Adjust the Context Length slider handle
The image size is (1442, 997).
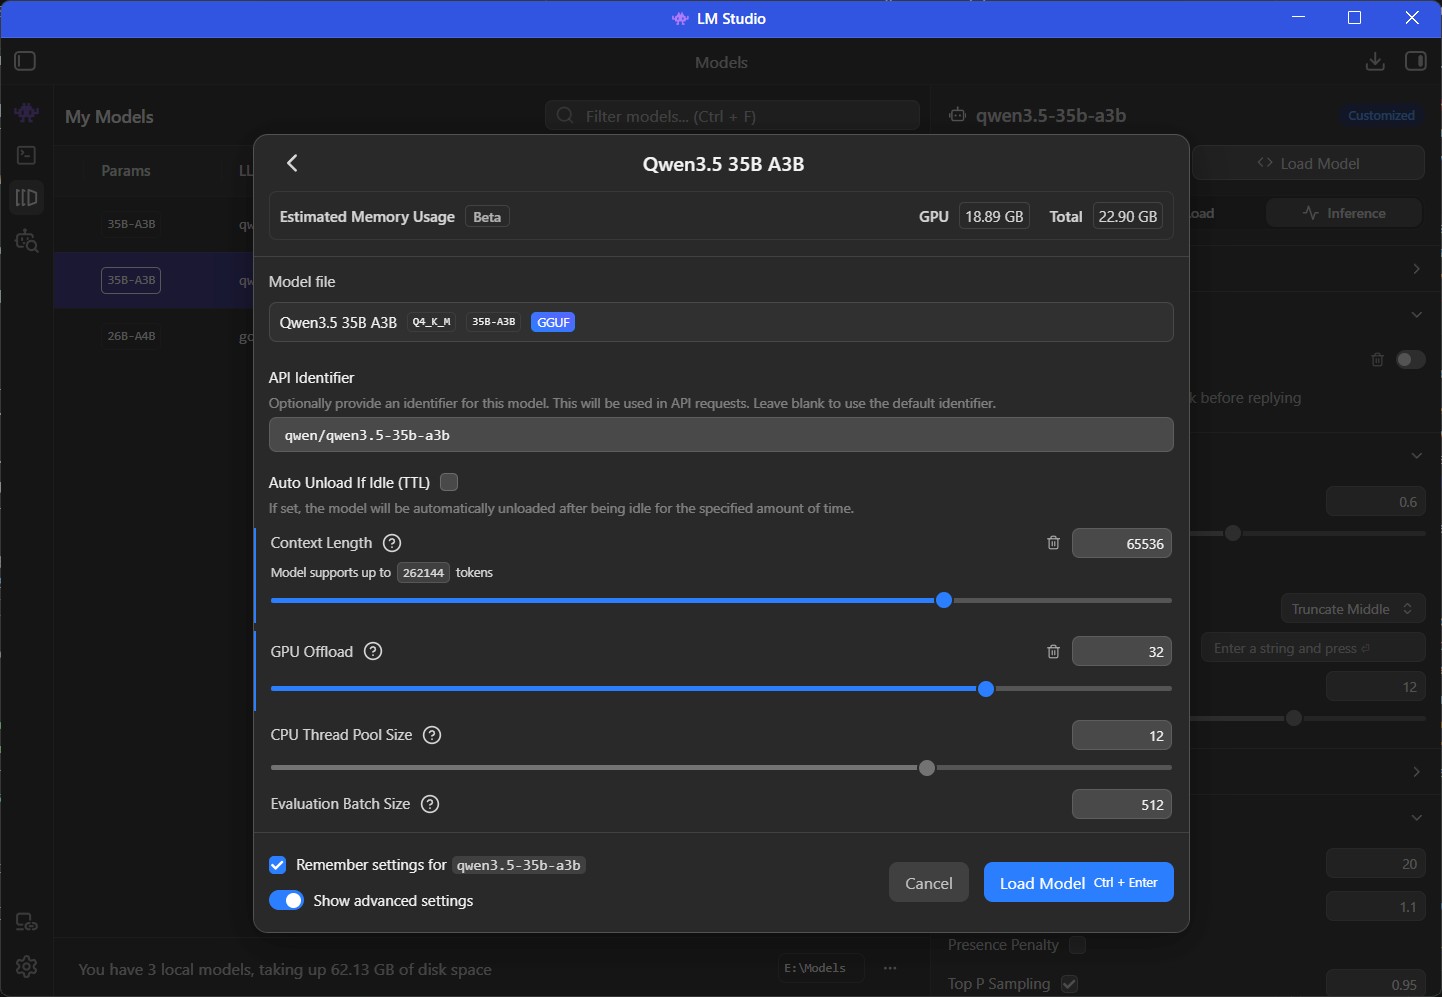(944, 600)
